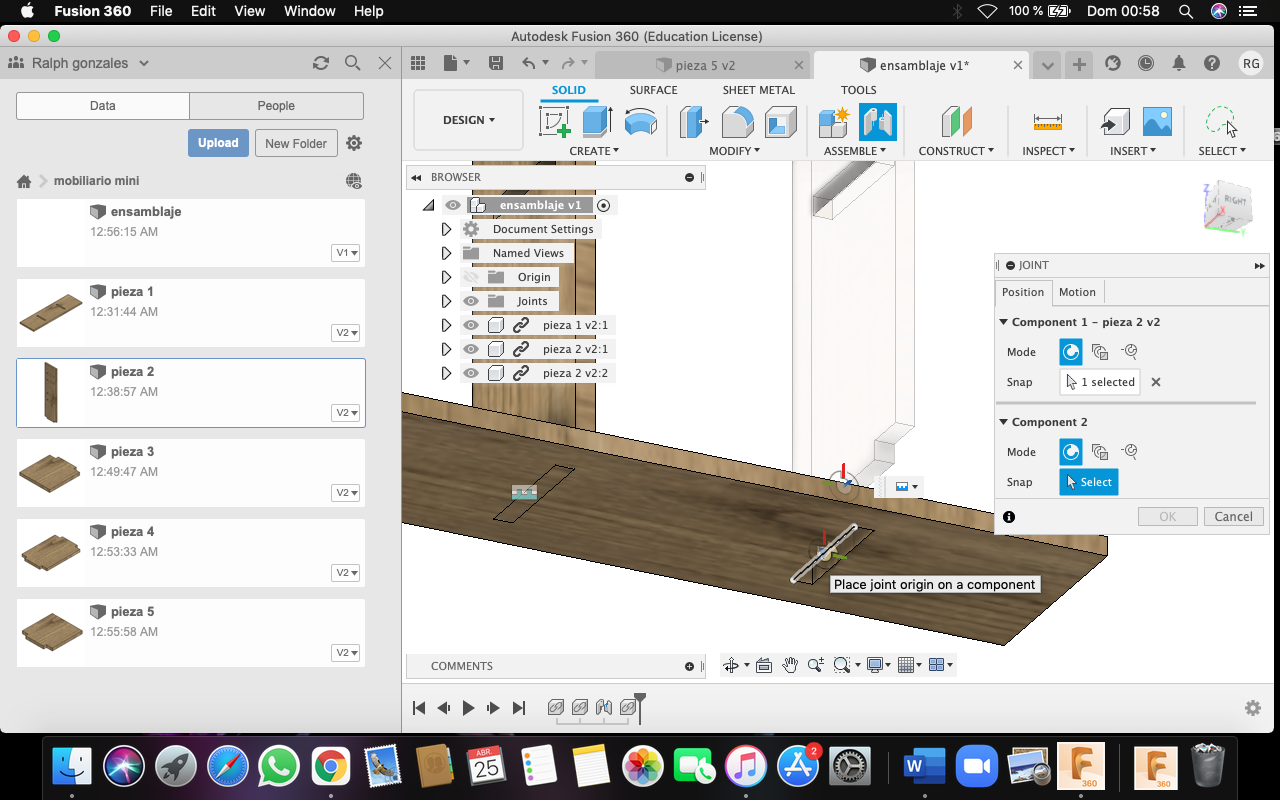
Task: Hide the pieza 1 v2:1 component
Action: pyautogui.click(x=471, y=325)
